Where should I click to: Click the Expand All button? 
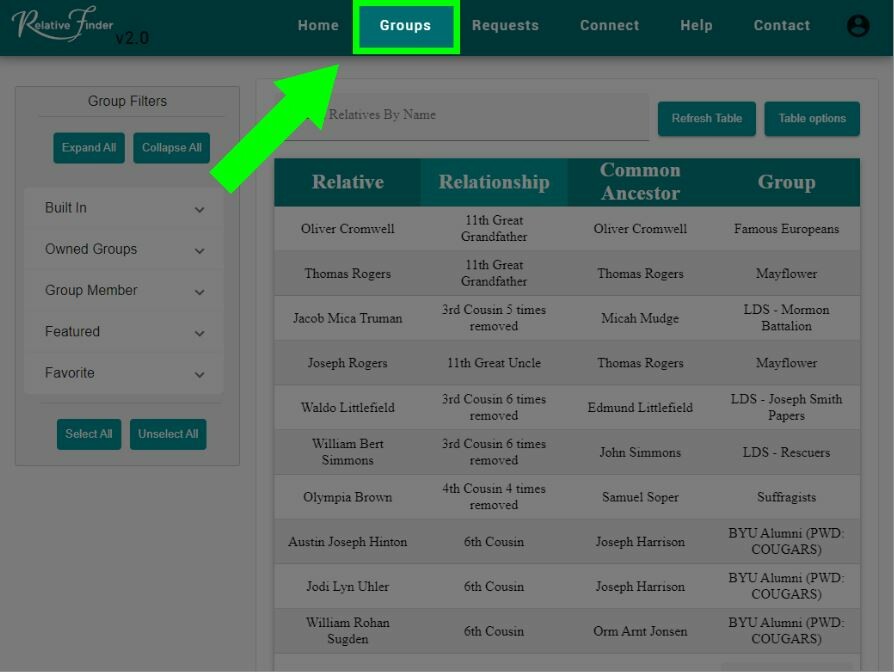[89, 148]
